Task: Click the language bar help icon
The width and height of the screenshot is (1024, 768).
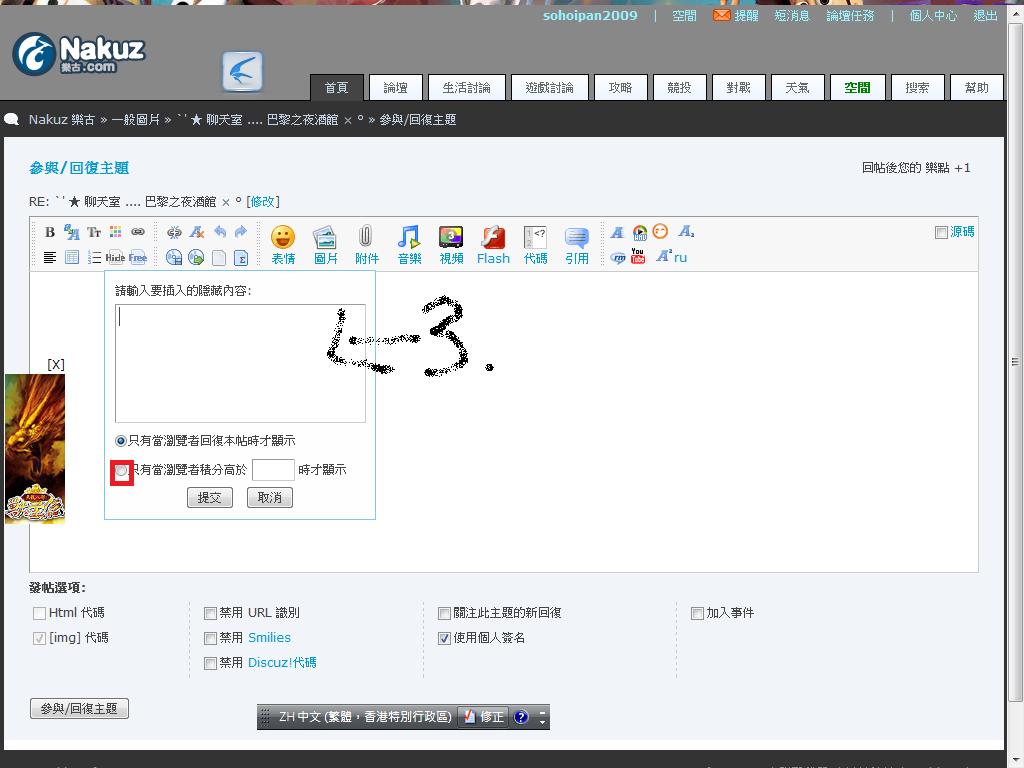Action: click(x=520, y=717)
